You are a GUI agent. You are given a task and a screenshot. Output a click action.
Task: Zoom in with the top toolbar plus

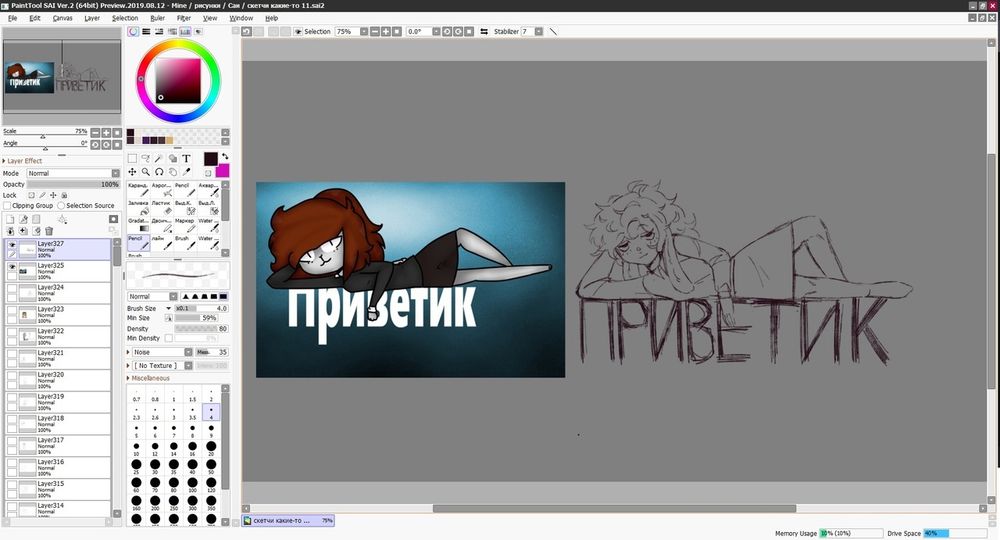[x=386, y=31]
